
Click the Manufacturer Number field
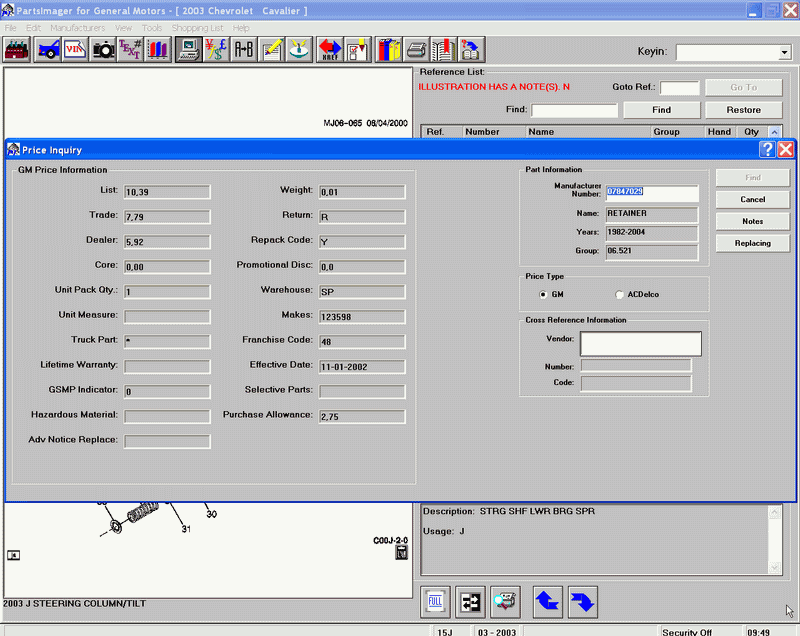(652, 193)
